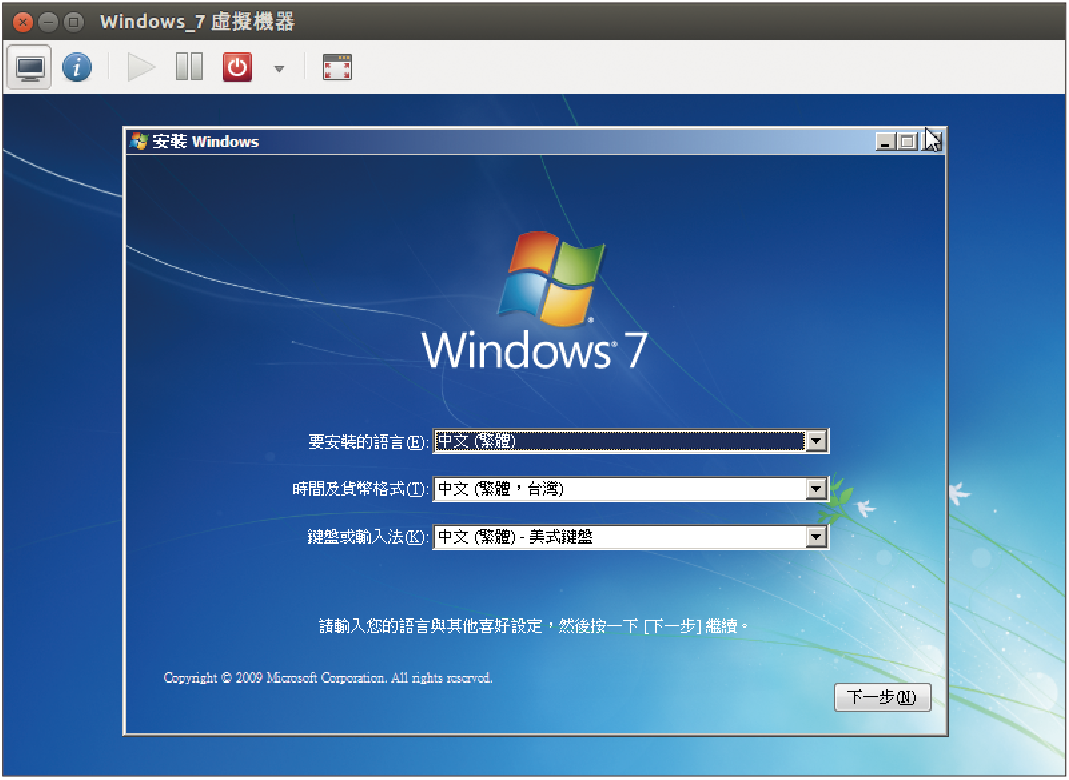Click the 下一步 button to continue

tap(882, 697)
